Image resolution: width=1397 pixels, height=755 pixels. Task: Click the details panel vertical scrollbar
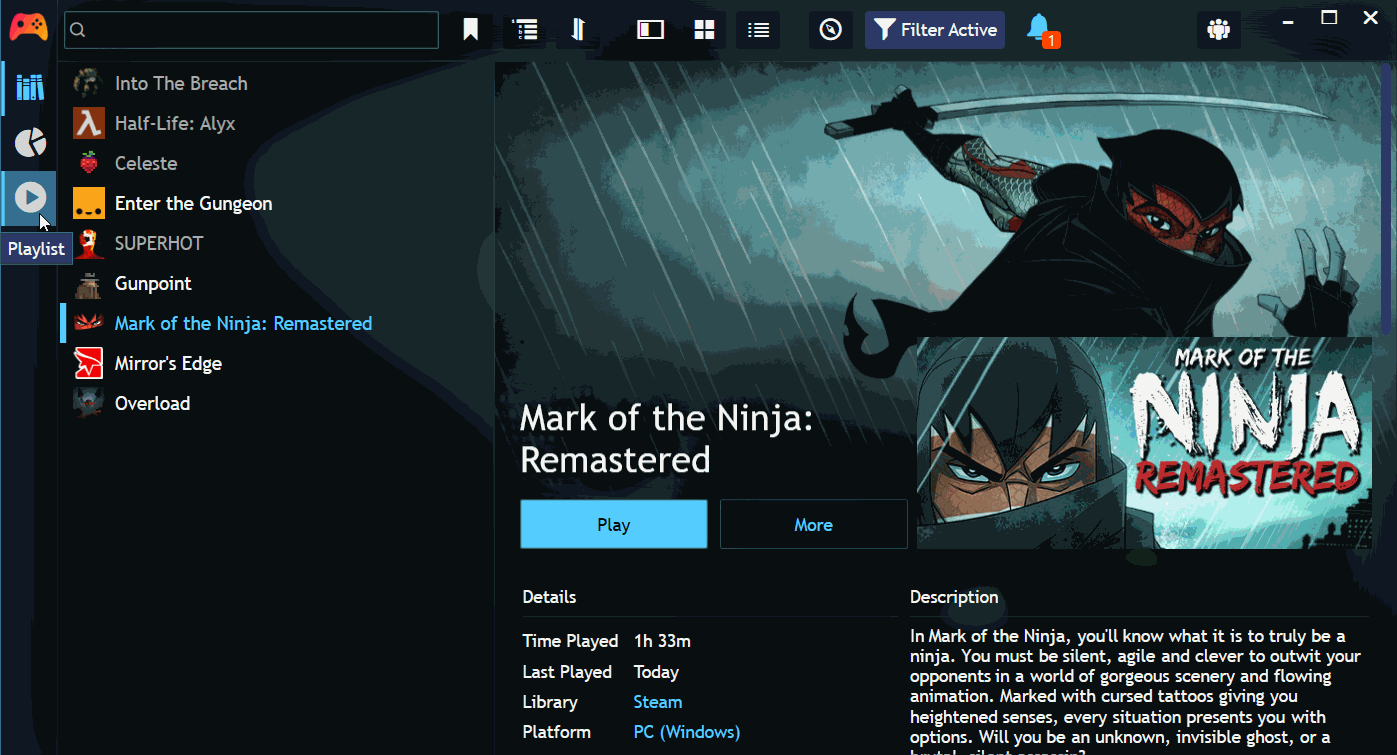[1386, 200]
